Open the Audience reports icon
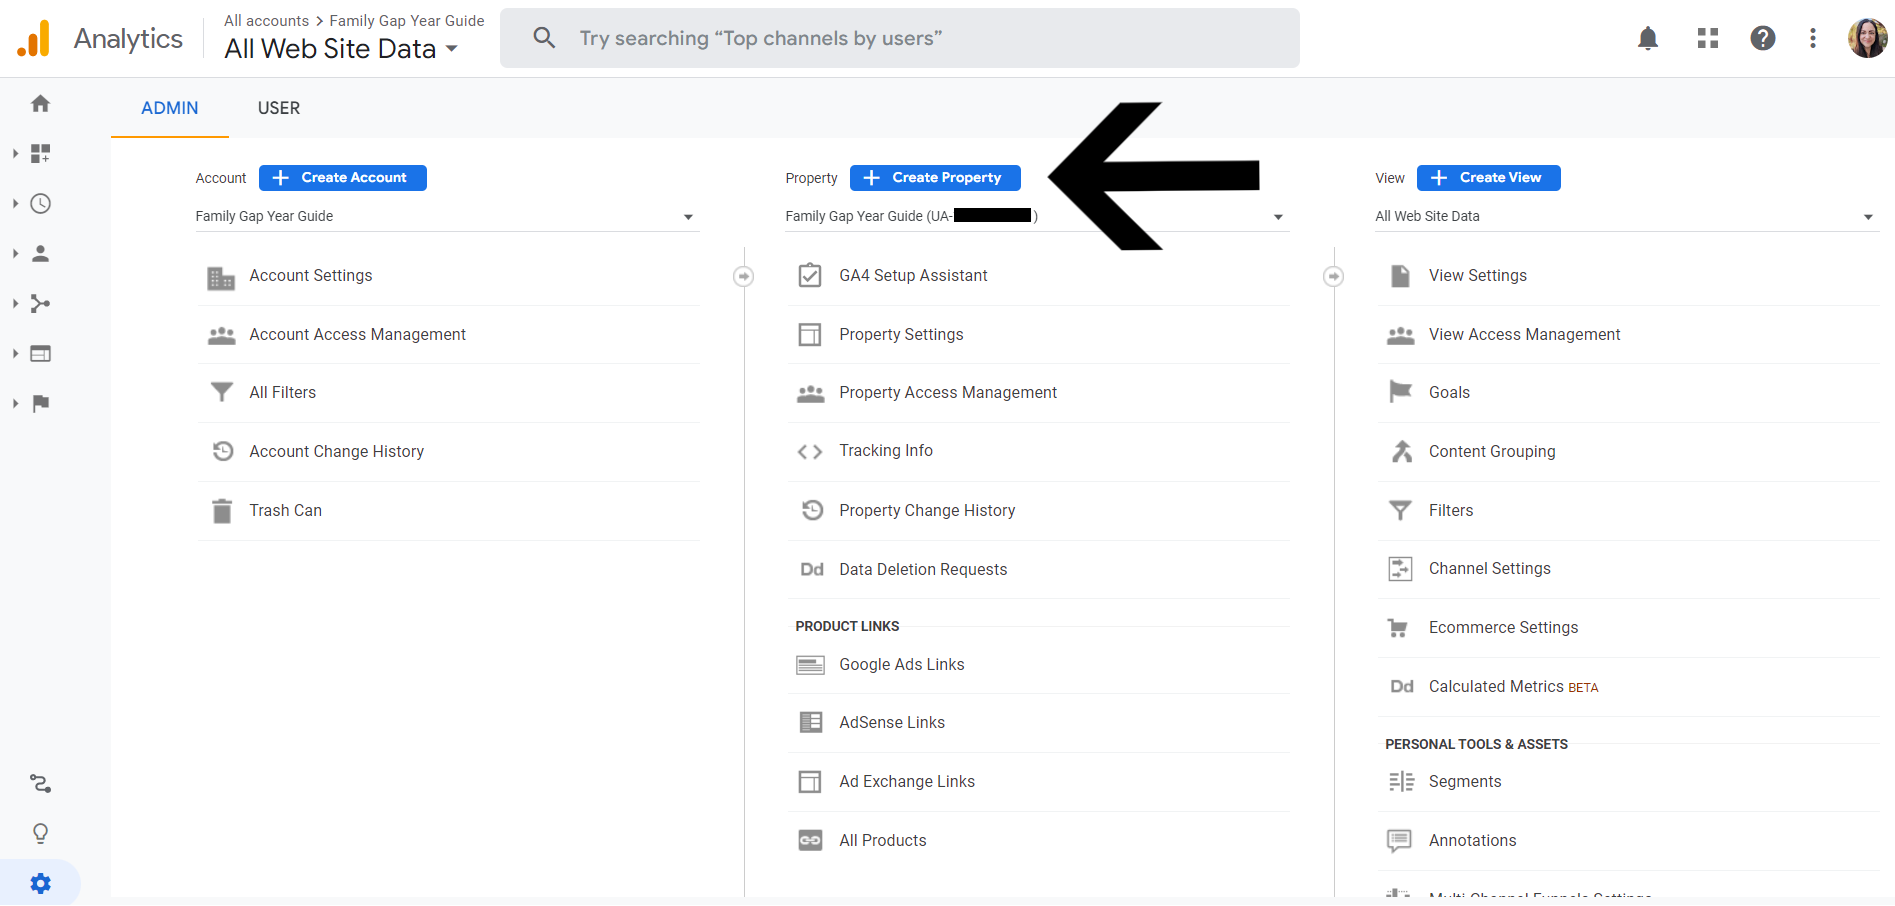Viewport: 1895px width, 906px height. [40, 253]
